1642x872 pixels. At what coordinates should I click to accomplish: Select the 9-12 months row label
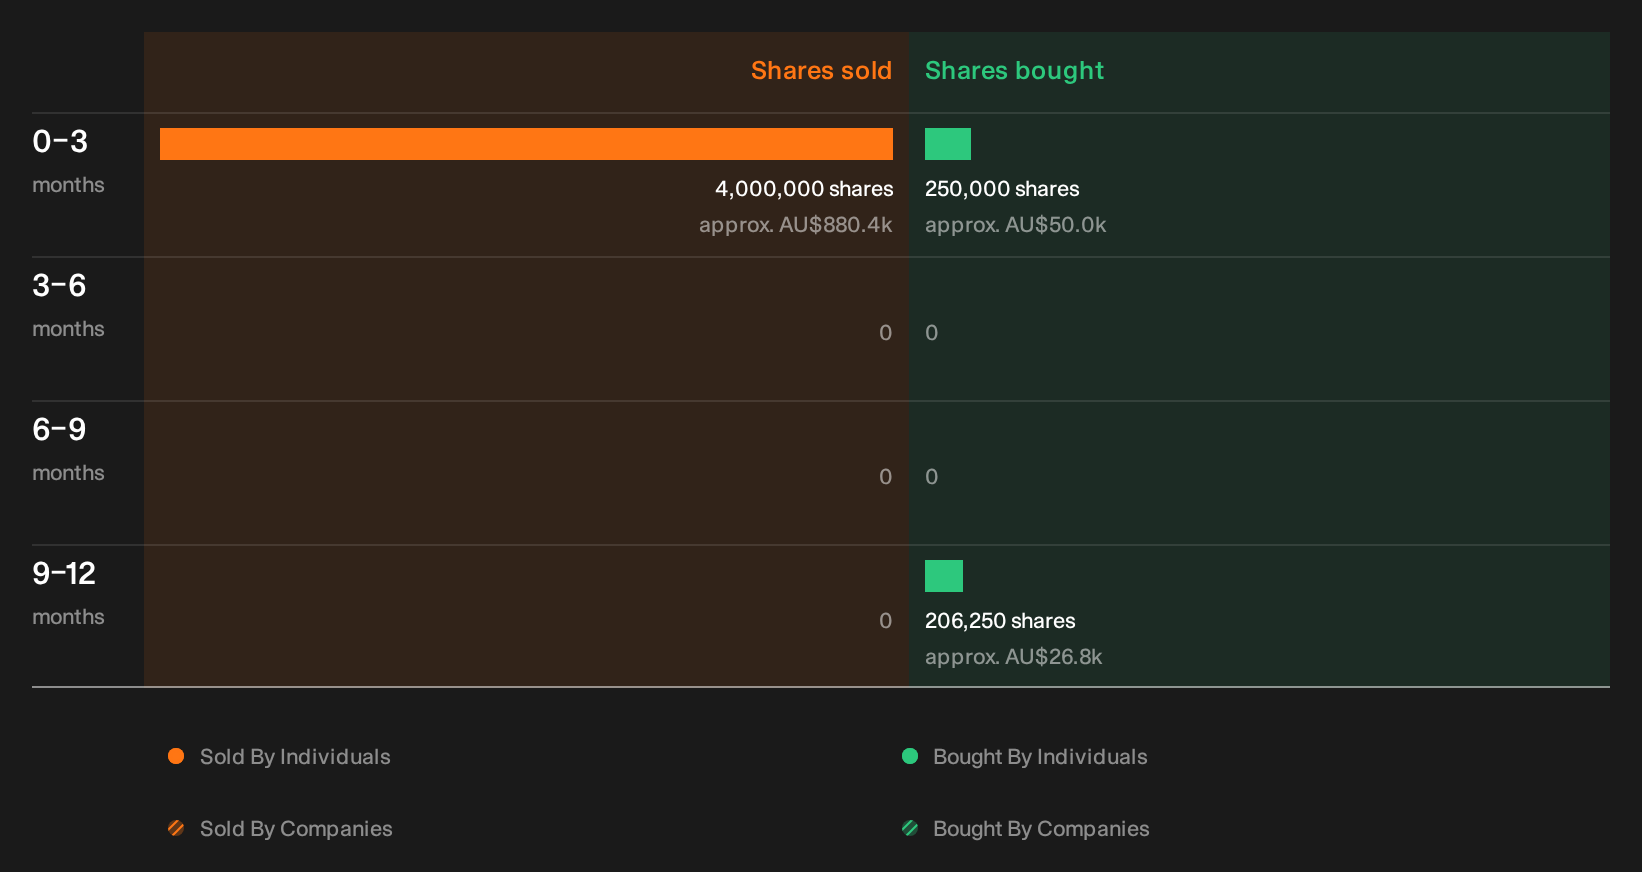pyautogui.click(x=68, y=594)
